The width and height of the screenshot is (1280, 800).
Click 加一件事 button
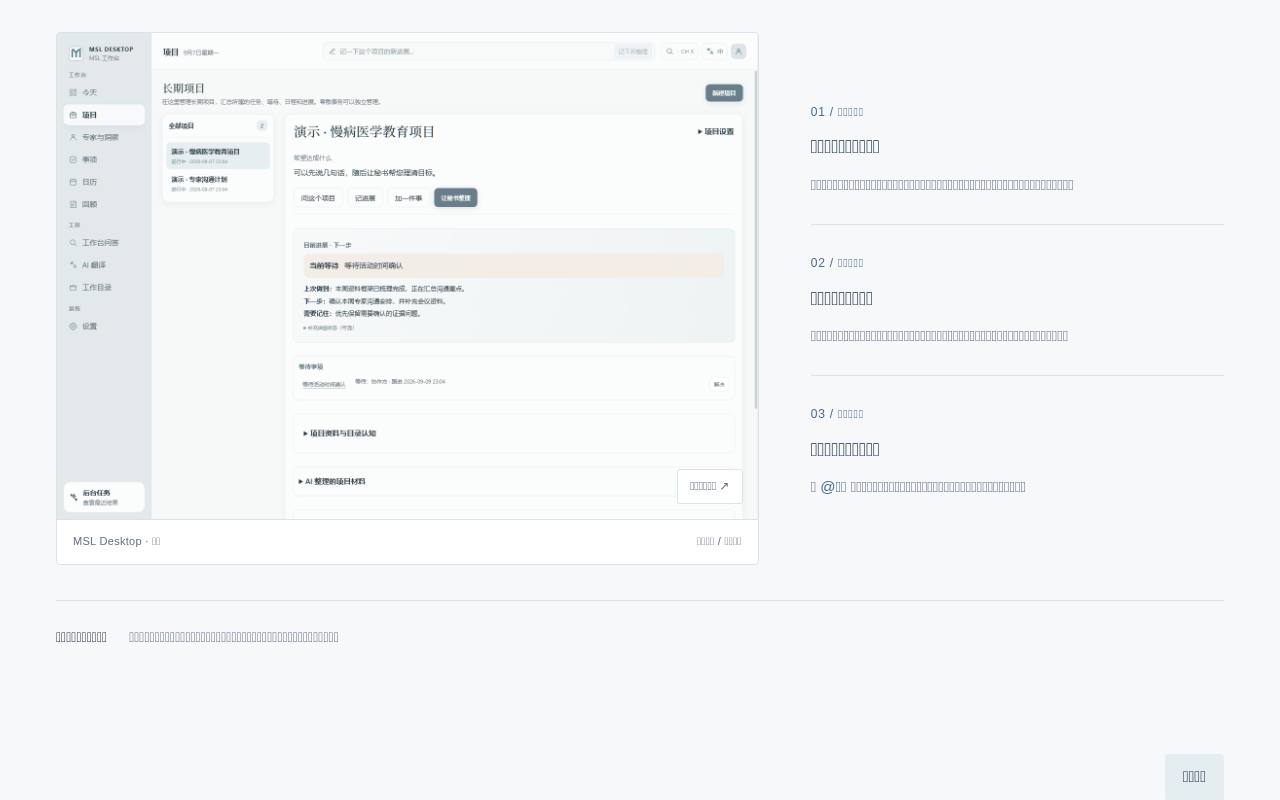click(408, 198)
